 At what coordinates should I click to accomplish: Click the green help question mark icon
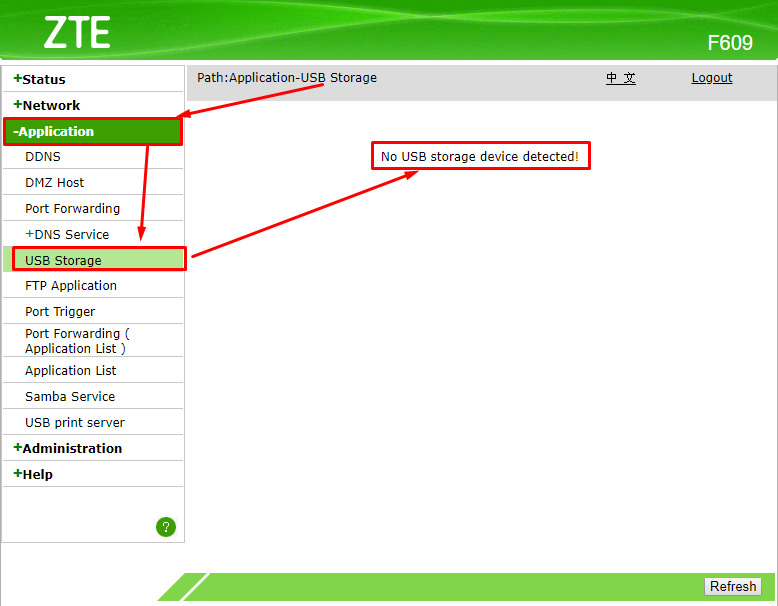[x=166, y=527]
